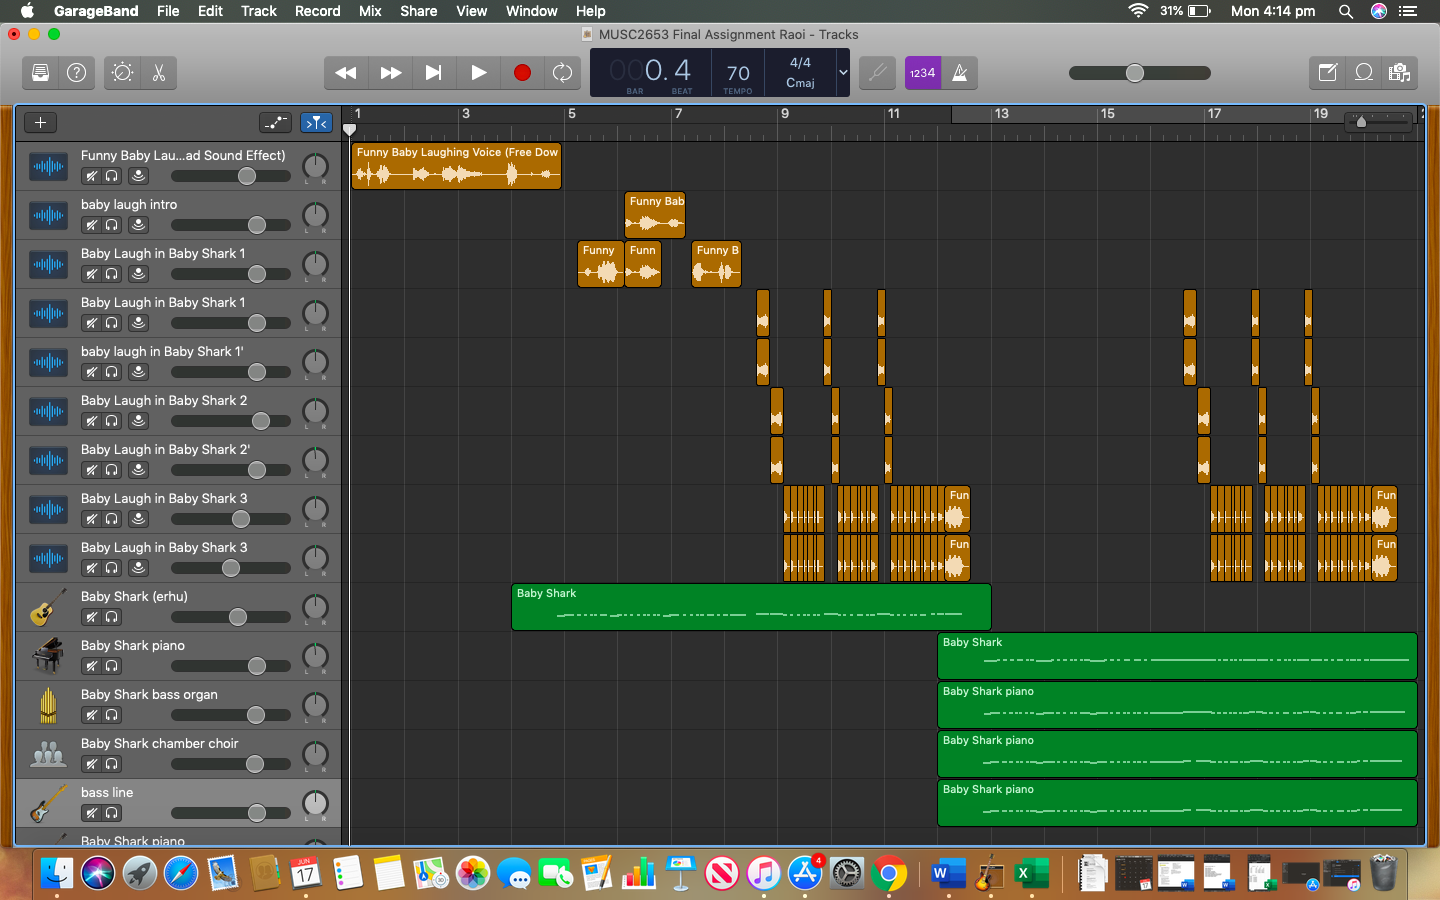1440x900 pixels.
Task: Open the Track menu
Action: (258, 11)
